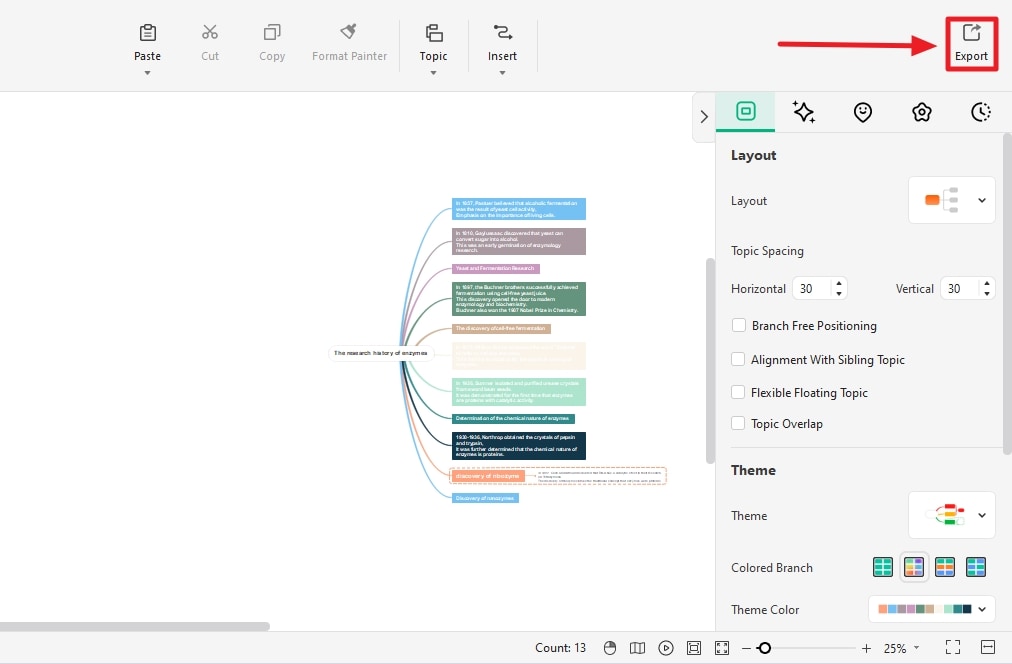Select the 'Discovery of nanozymes' topic
Screen dimensions: 1012x664
point(485,498)
